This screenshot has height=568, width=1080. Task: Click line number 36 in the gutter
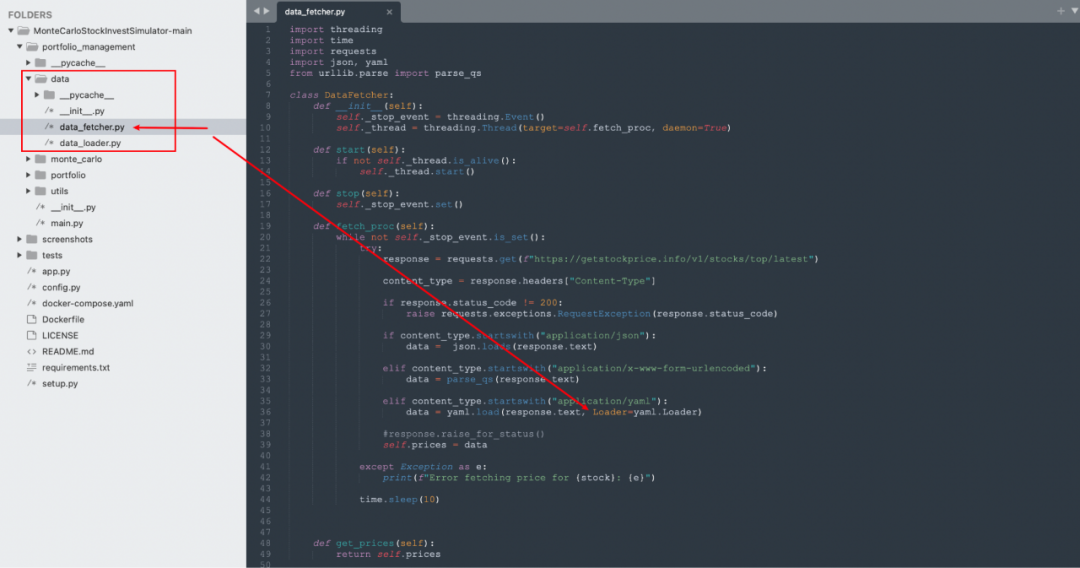[267, 412]
